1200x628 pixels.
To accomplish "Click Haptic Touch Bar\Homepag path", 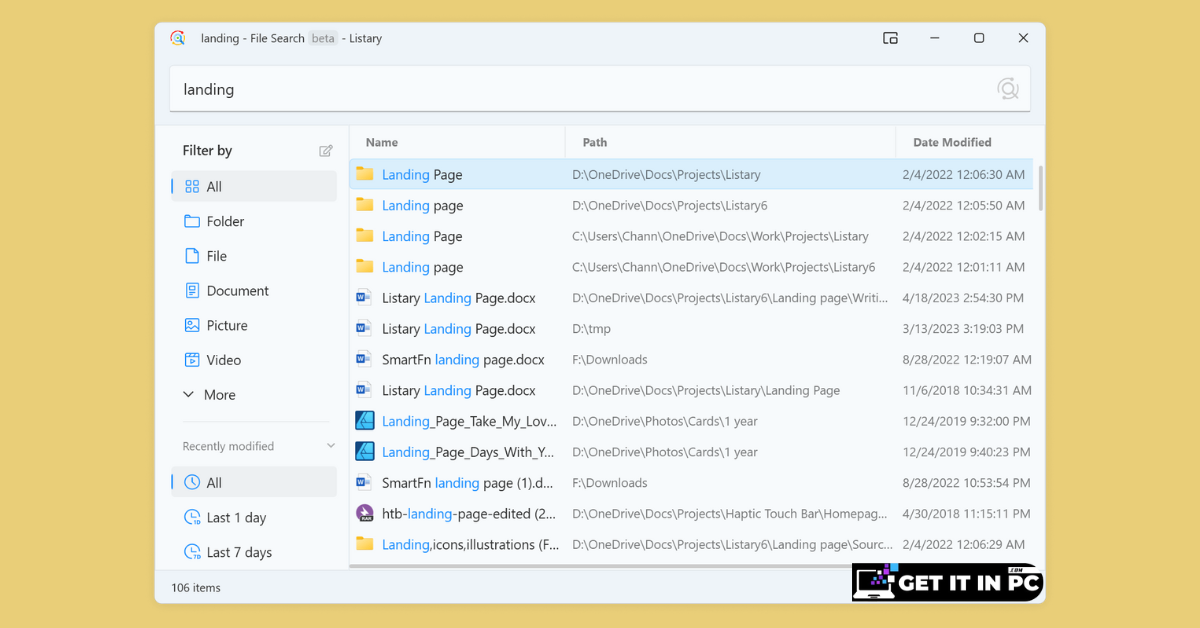I will pyautogui.click(x=730, y=513).
